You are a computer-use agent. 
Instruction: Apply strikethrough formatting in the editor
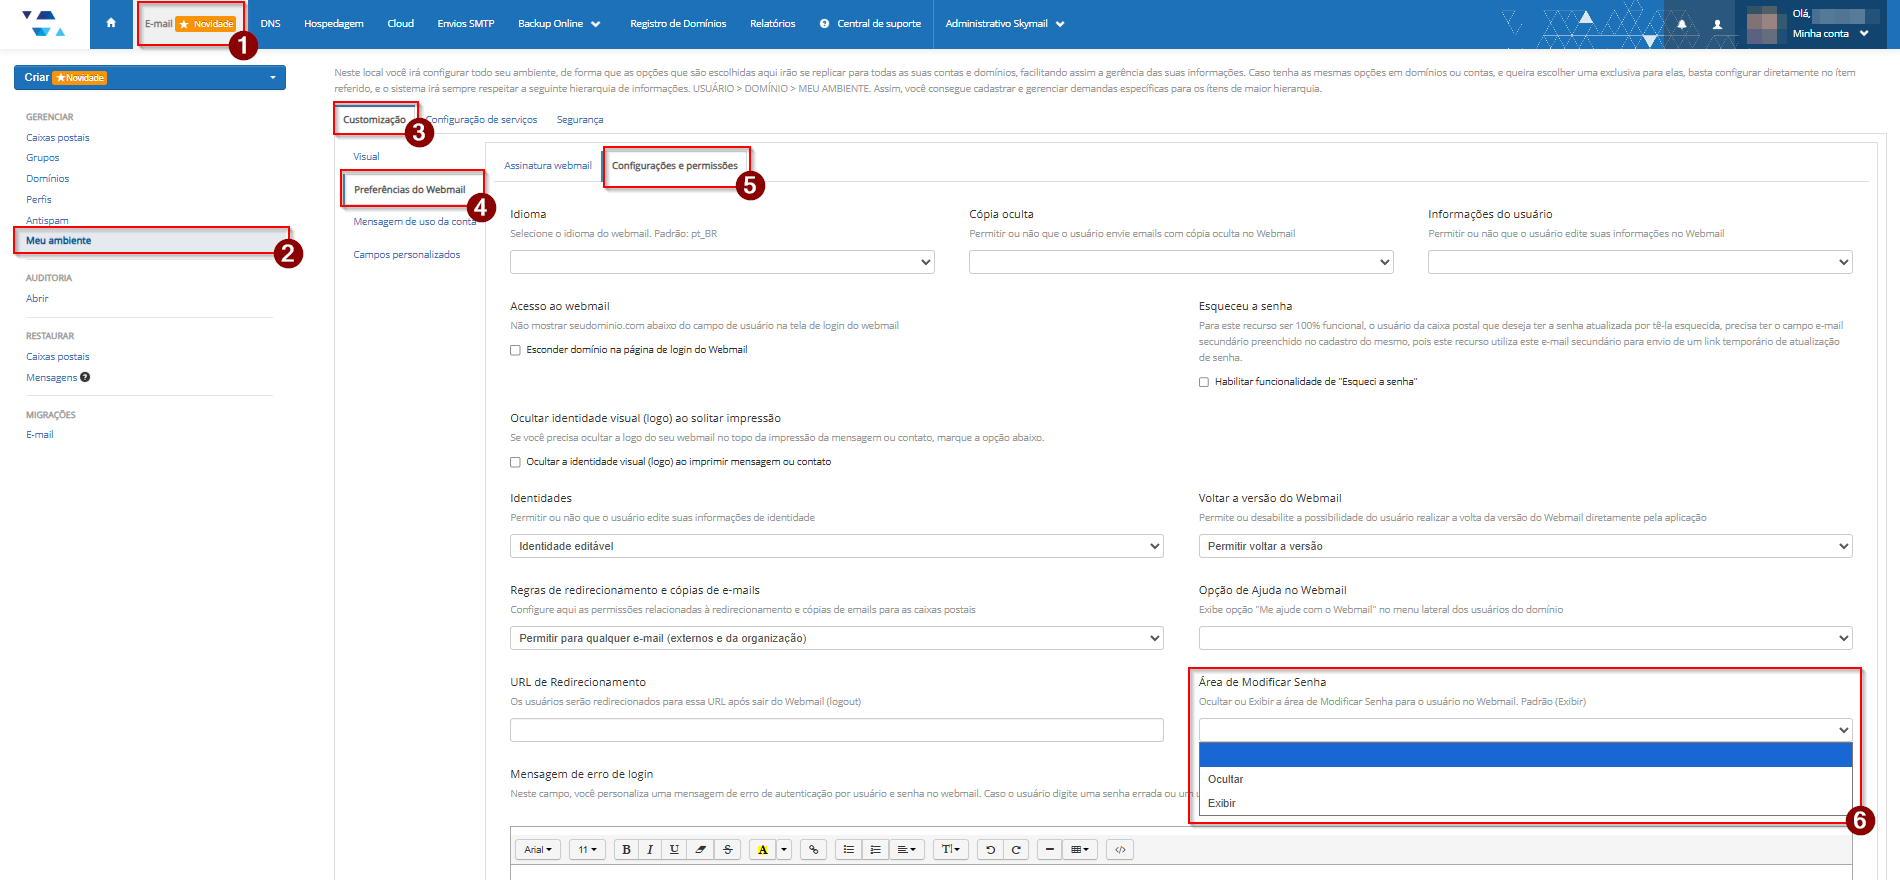[727, 850]
